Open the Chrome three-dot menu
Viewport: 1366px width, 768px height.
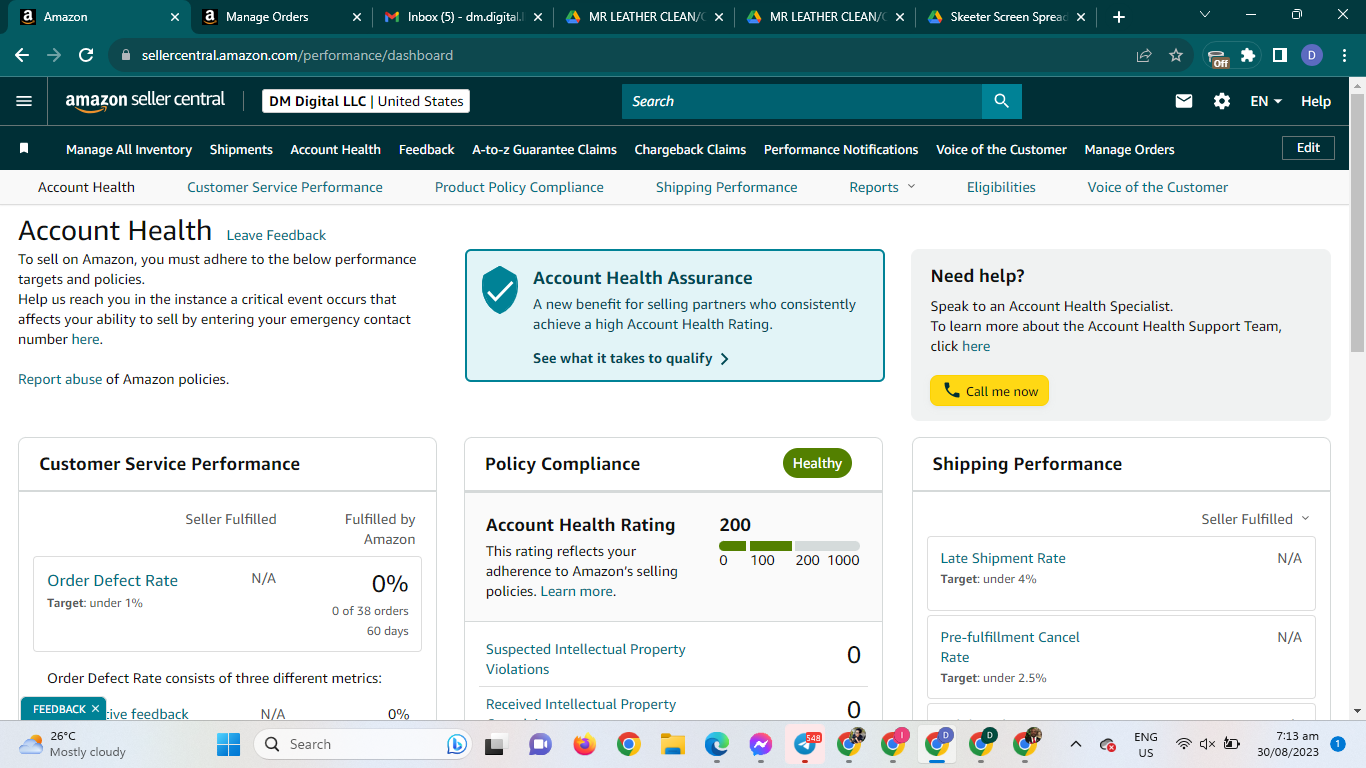coord(1343,55)
